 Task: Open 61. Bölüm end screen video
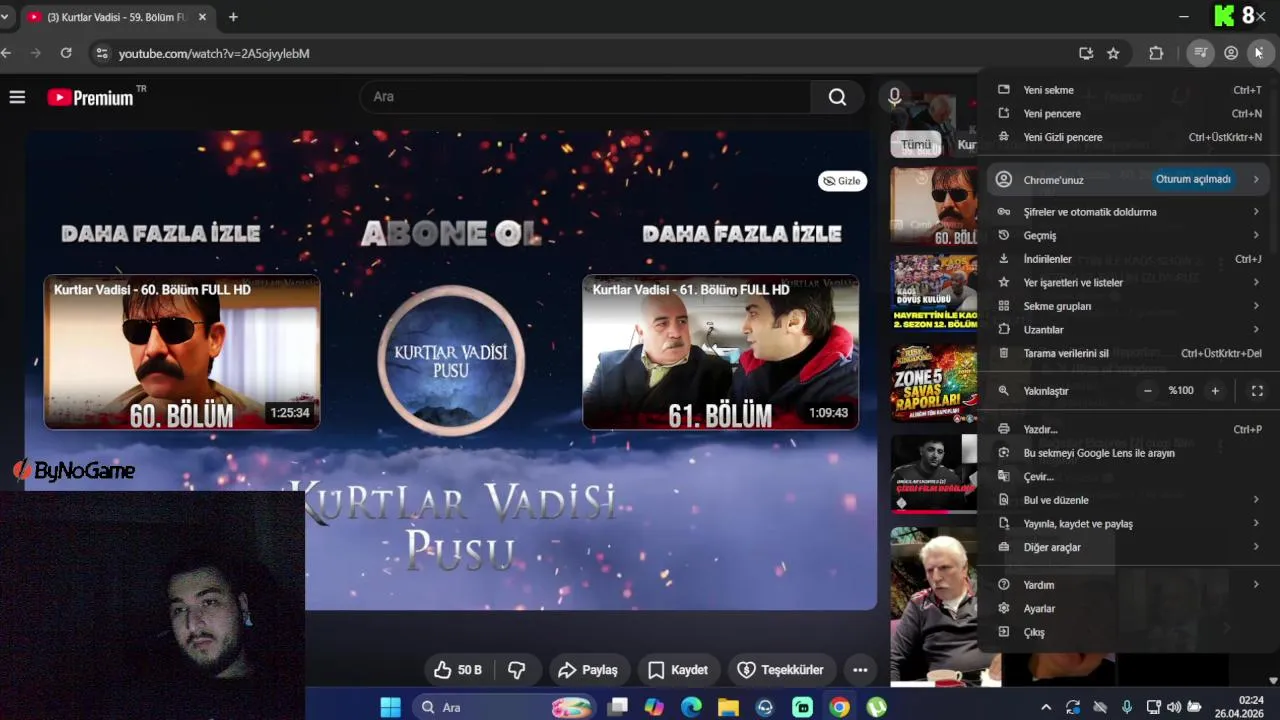(720, 352)
